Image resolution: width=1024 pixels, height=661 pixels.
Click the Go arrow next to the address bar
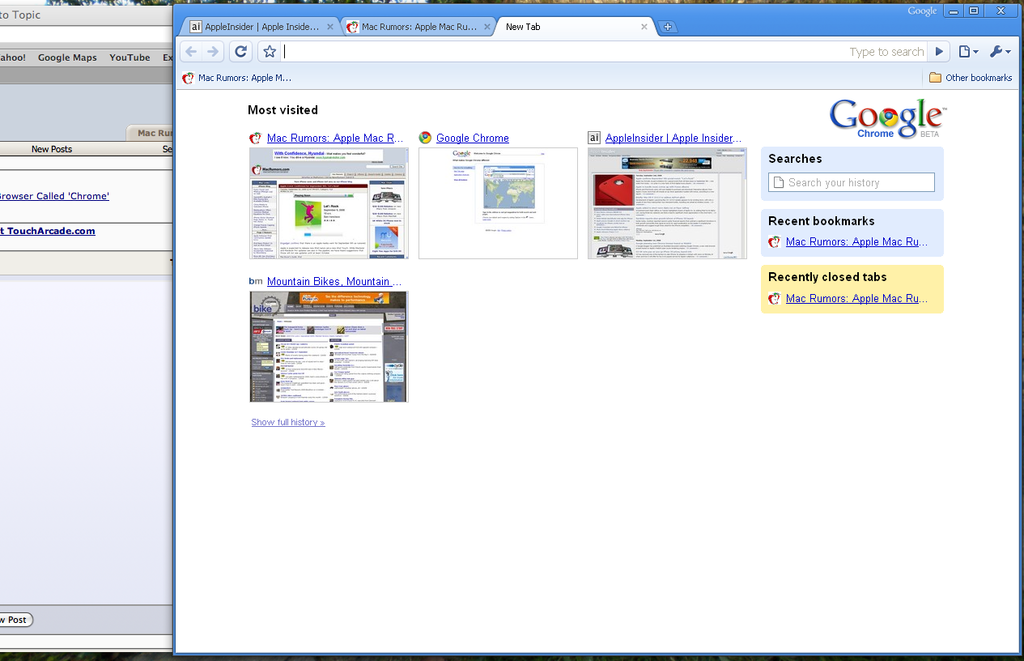point(939,52)
